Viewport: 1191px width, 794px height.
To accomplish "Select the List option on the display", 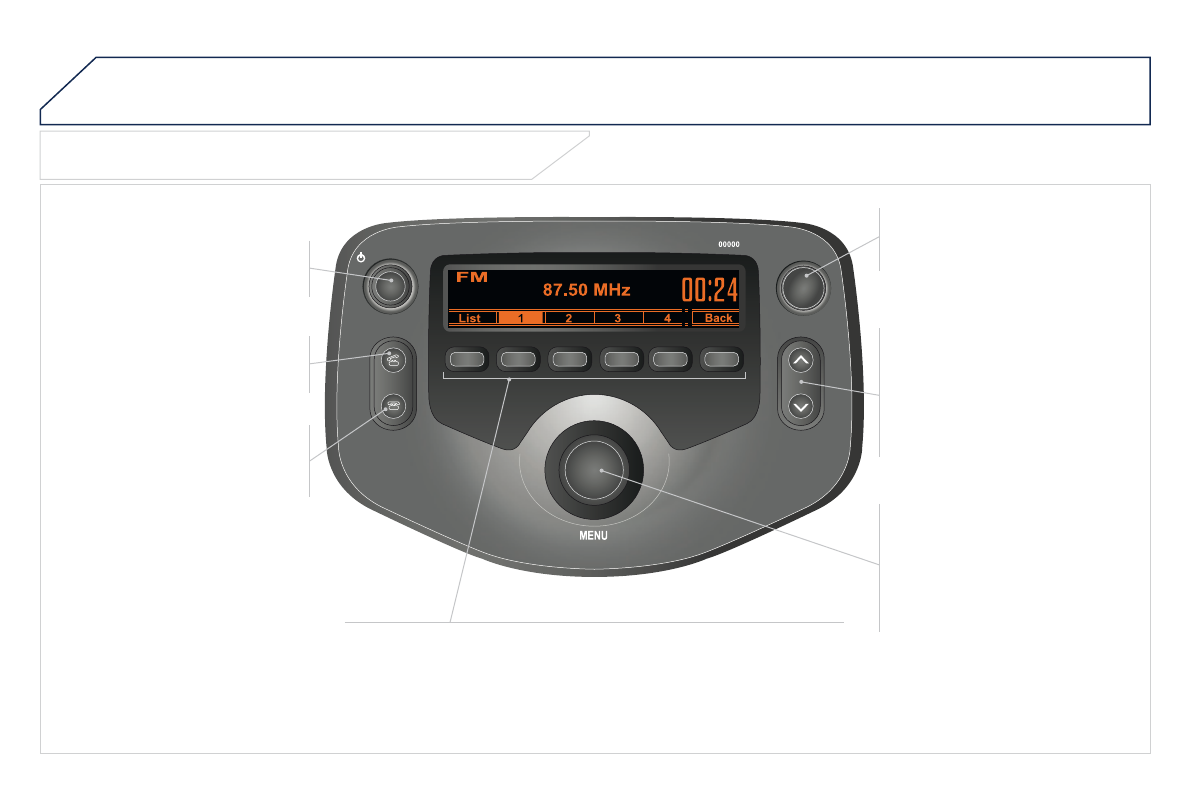I will point(469,318).
